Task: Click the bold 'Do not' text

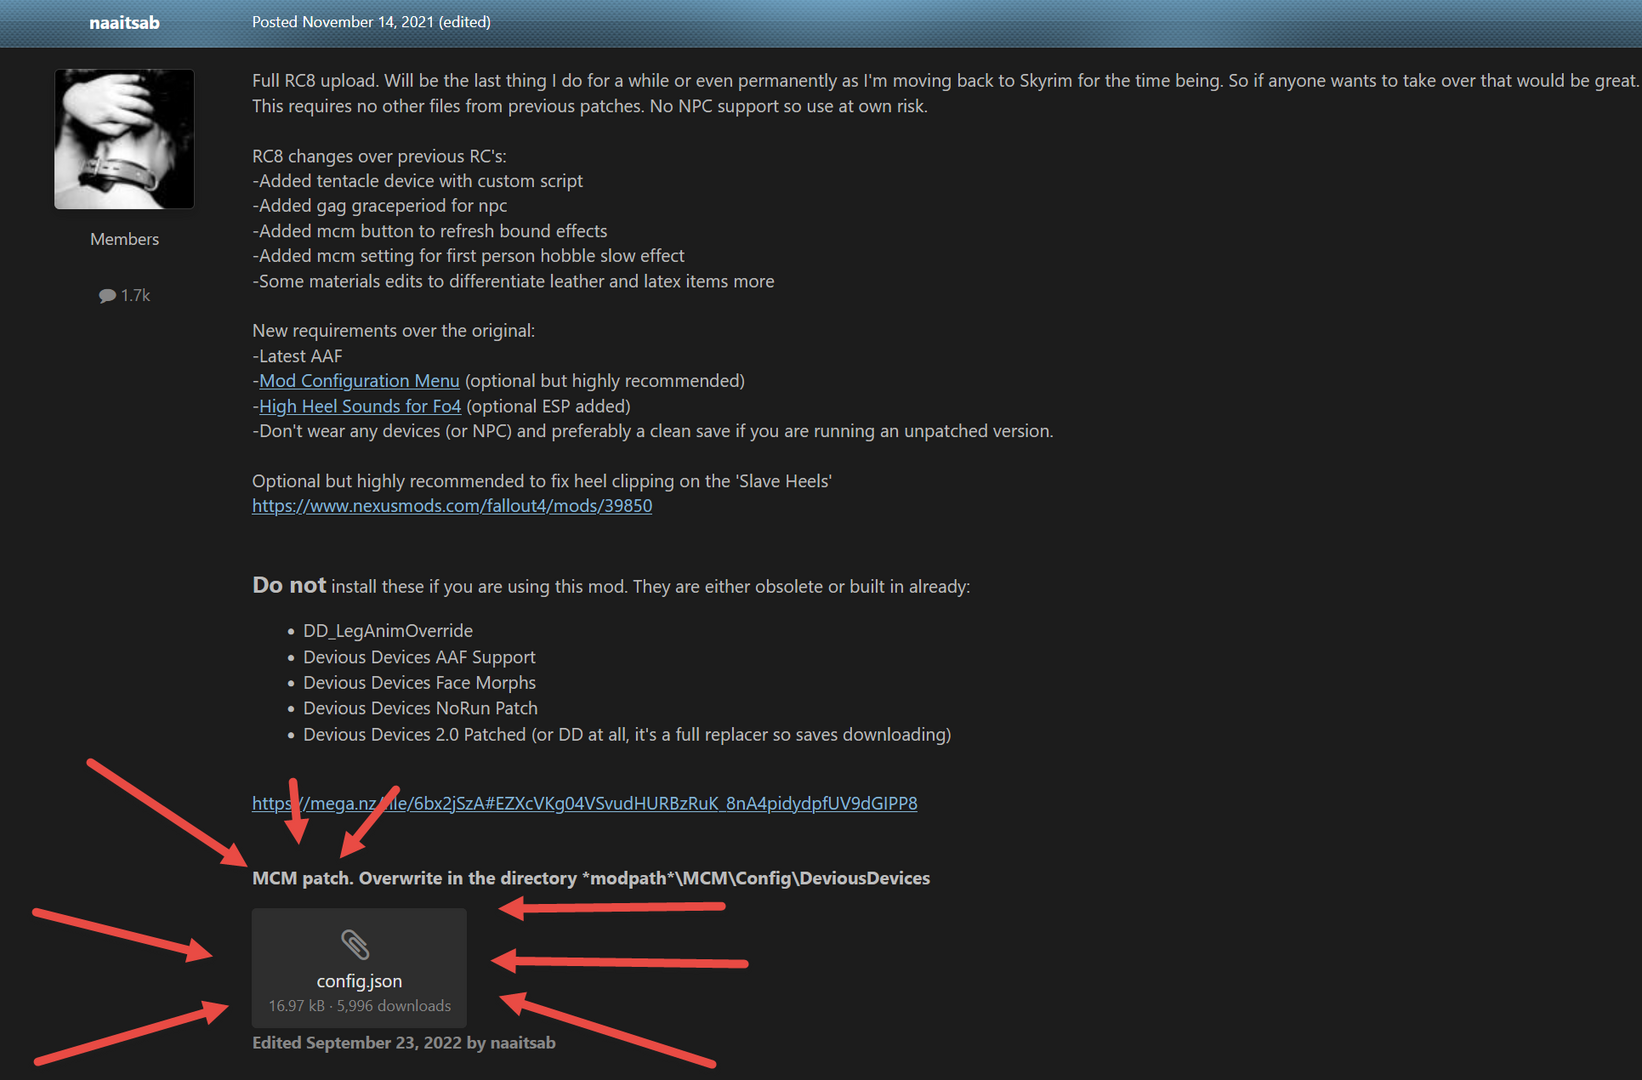Action: click(289, 585)
